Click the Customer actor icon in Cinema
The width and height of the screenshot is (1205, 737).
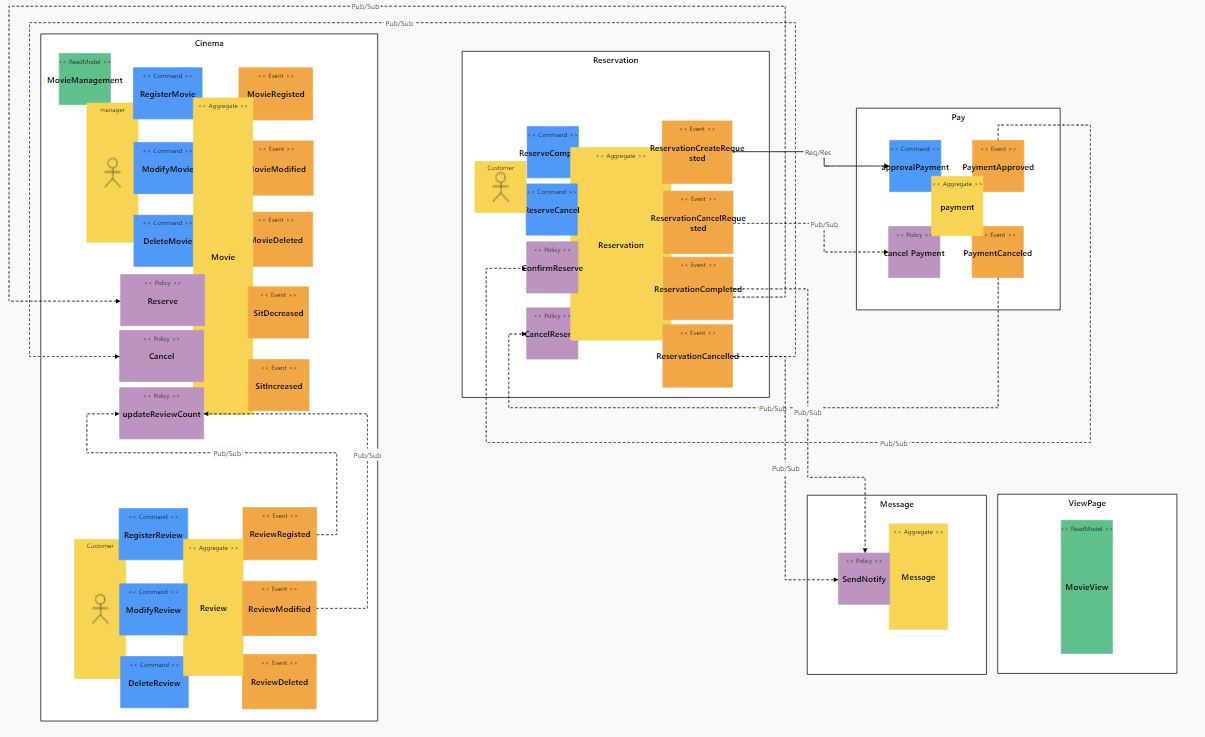point(99,608)
